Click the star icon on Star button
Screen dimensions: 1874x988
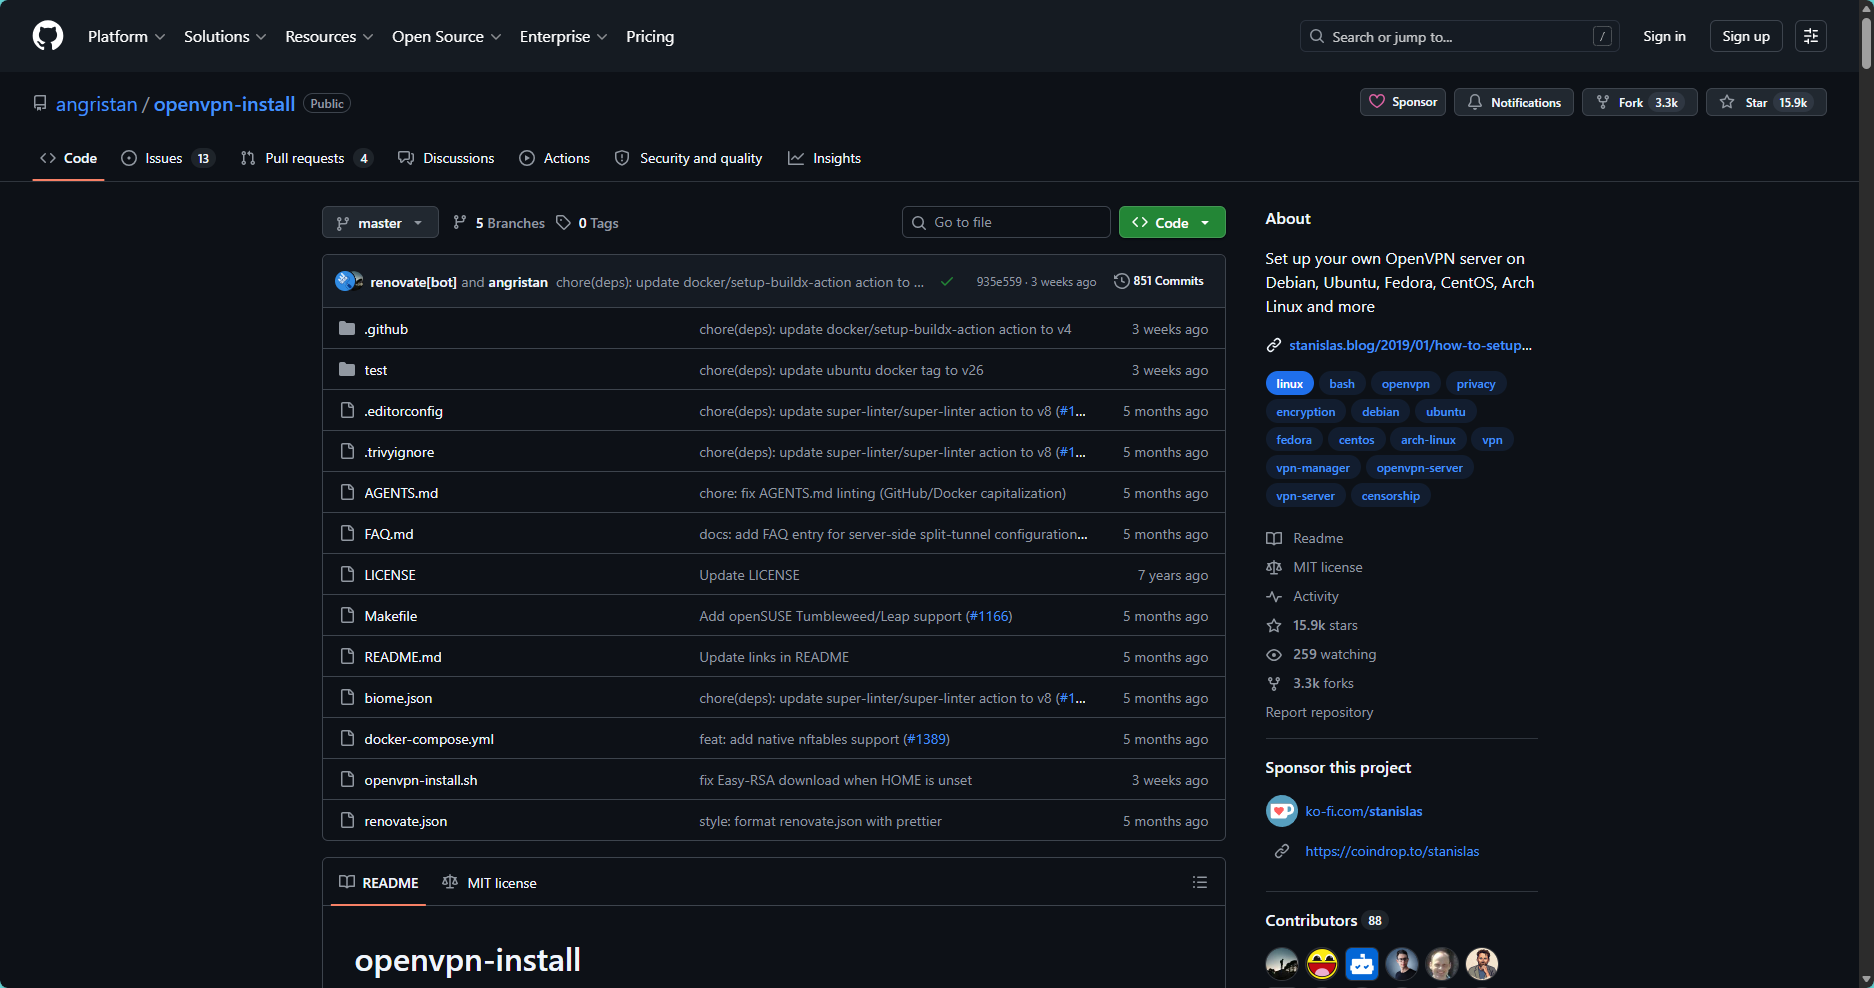coord(1727,102)
